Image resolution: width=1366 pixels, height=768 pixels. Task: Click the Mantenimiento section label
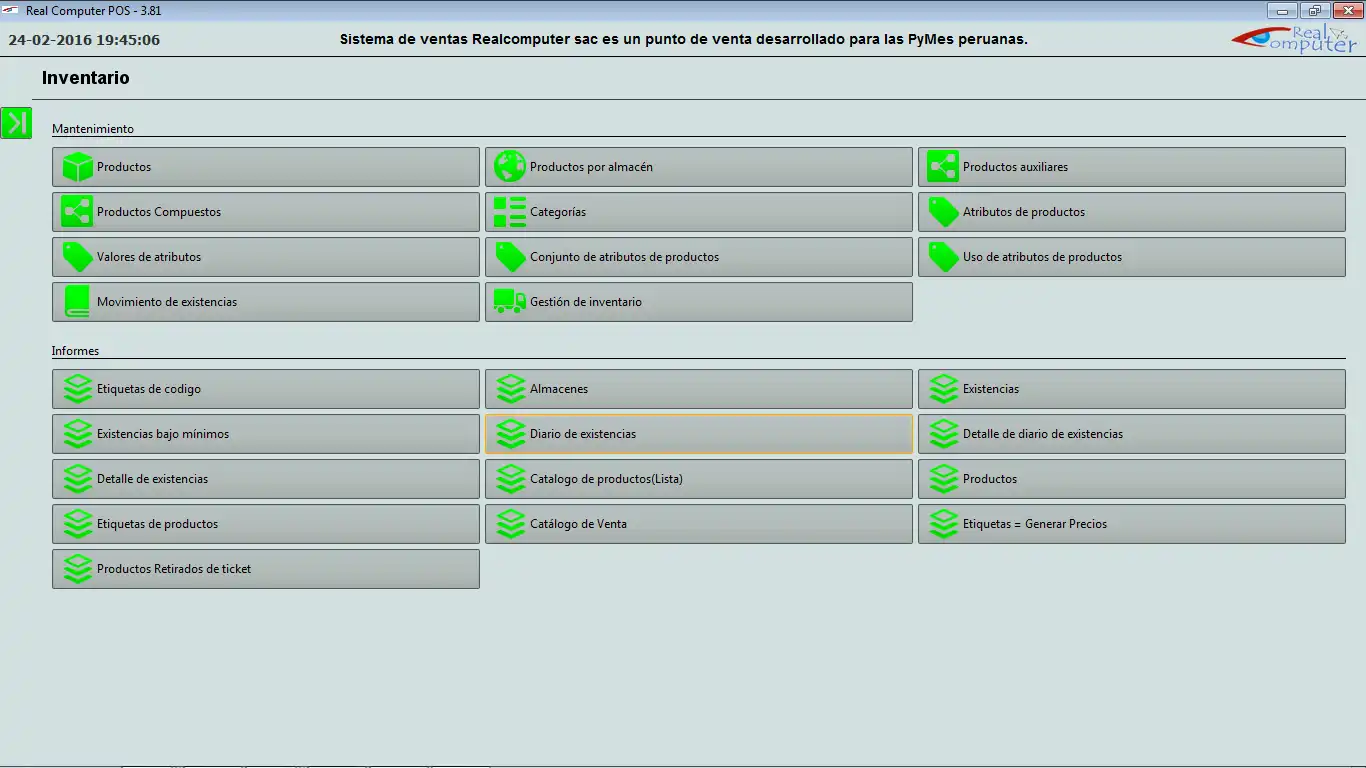point(93,129)
